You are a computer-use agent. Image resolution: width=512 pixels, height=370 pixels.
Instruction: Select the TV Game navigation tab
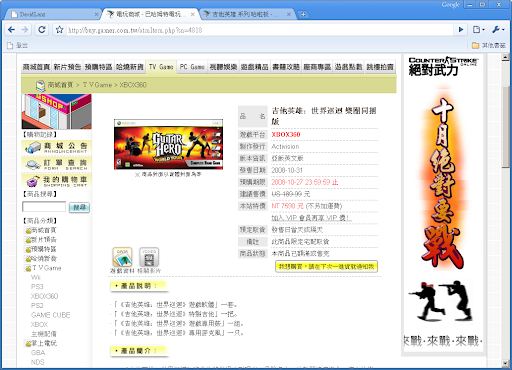[x=161, y=67]
